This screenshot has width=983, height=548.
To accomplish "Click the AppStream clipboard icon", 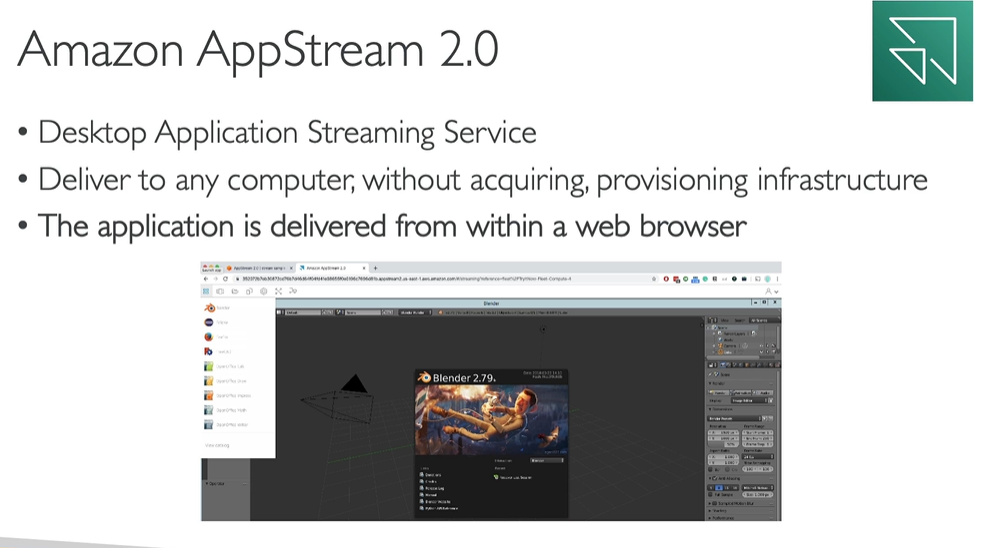I will pos(249,291).
